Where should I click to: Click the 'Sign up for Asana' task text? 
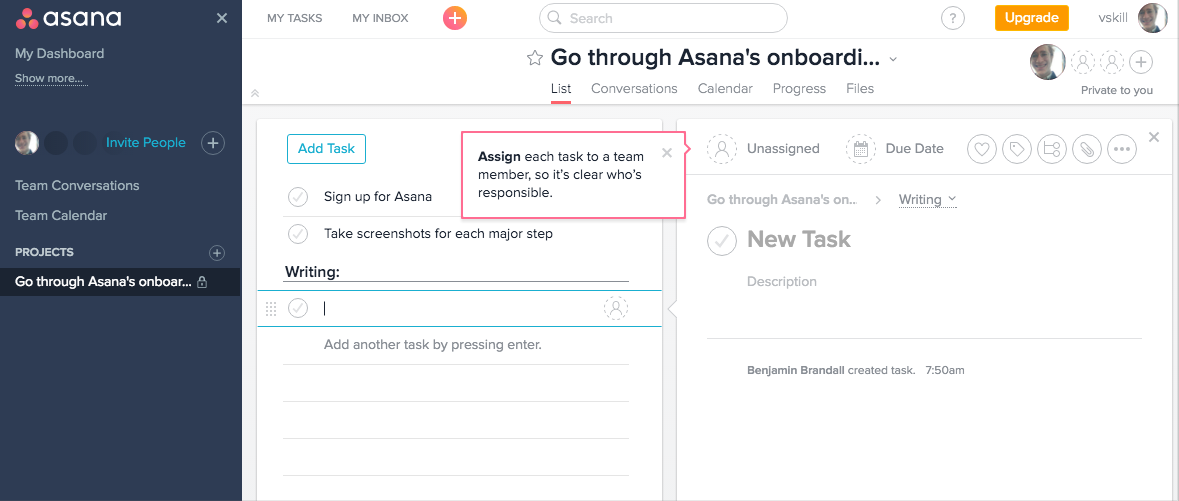[x=377, y=197]
